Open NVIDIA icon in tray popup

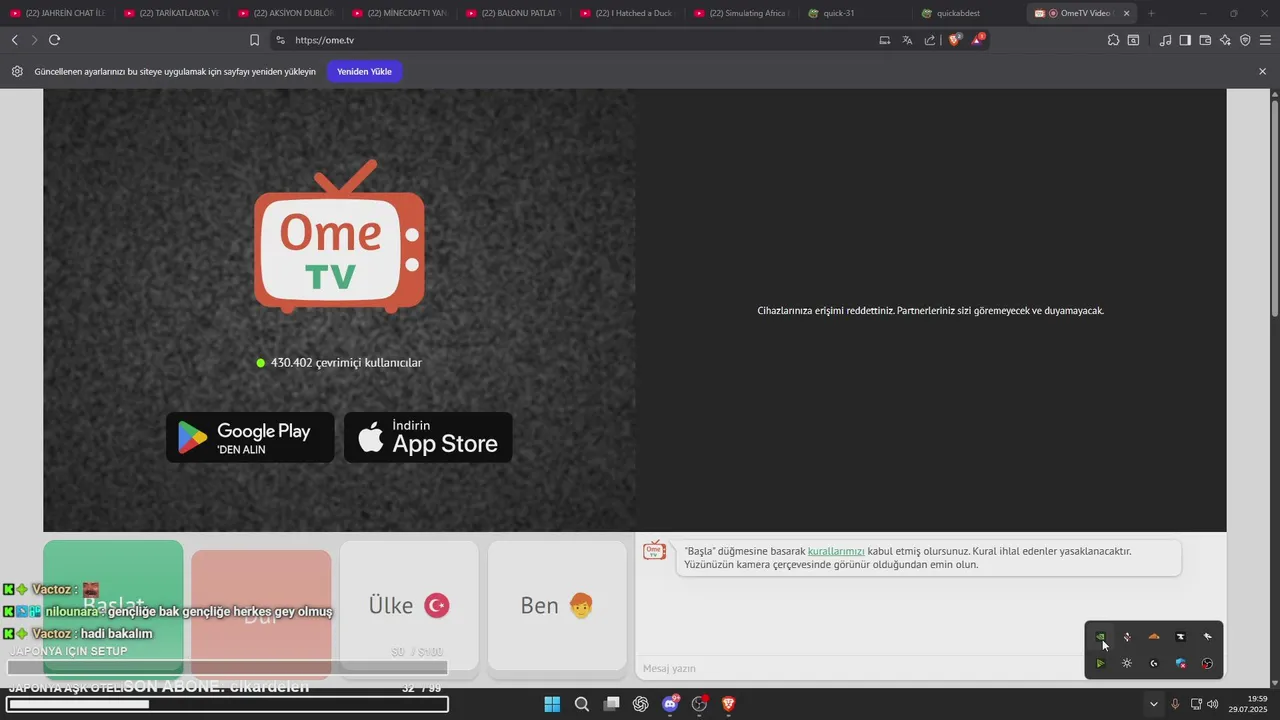coord(1100,637)
